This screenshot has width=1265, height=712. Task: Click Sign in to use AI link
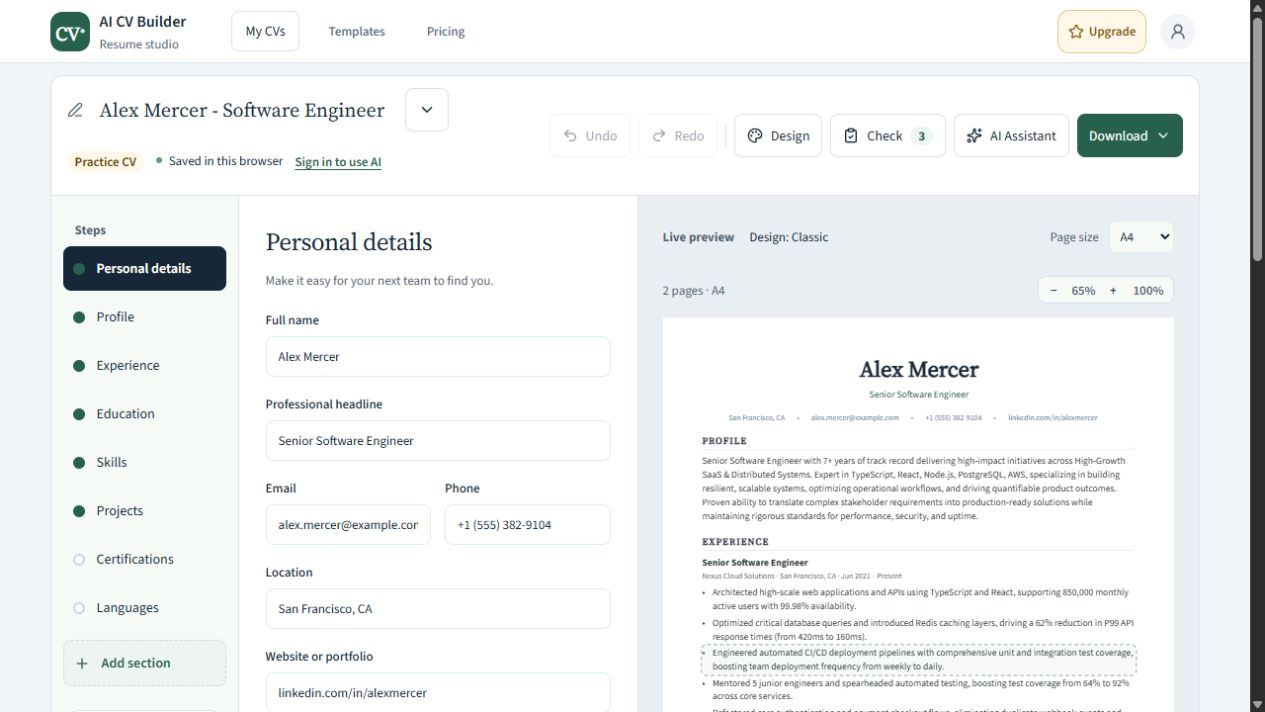click(338, 162)
